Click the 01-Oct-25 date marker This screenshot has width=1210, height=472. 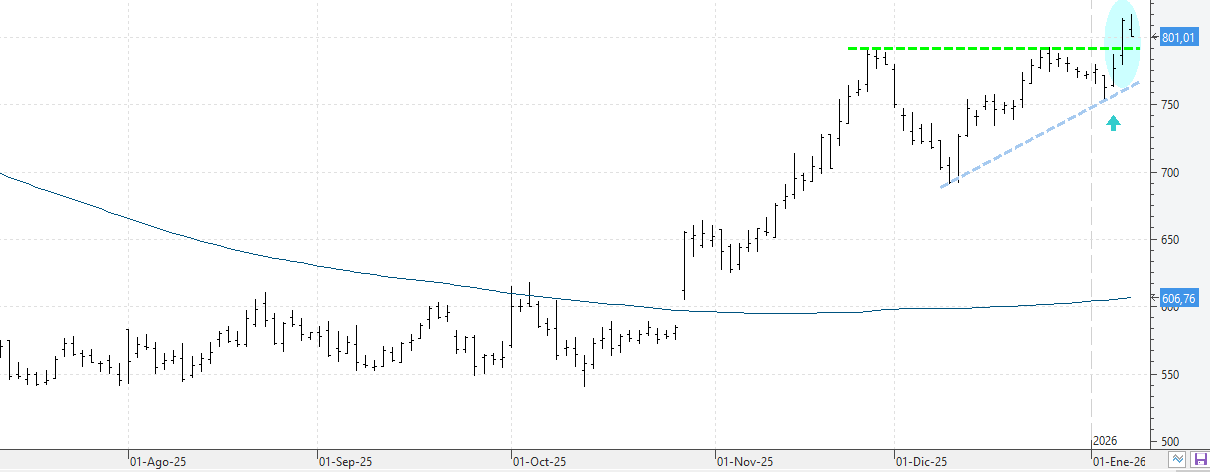[540, 462]
